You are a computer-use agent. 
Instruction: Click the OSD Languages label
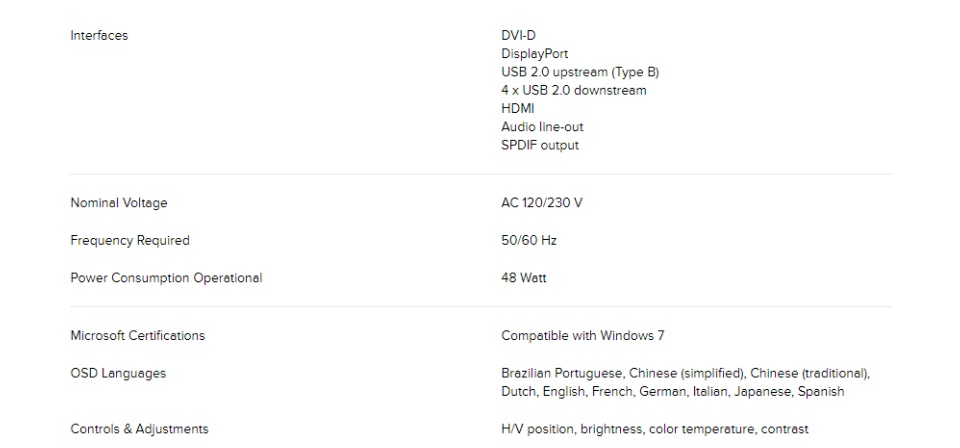pyautogui.click(x=118, y=373)
